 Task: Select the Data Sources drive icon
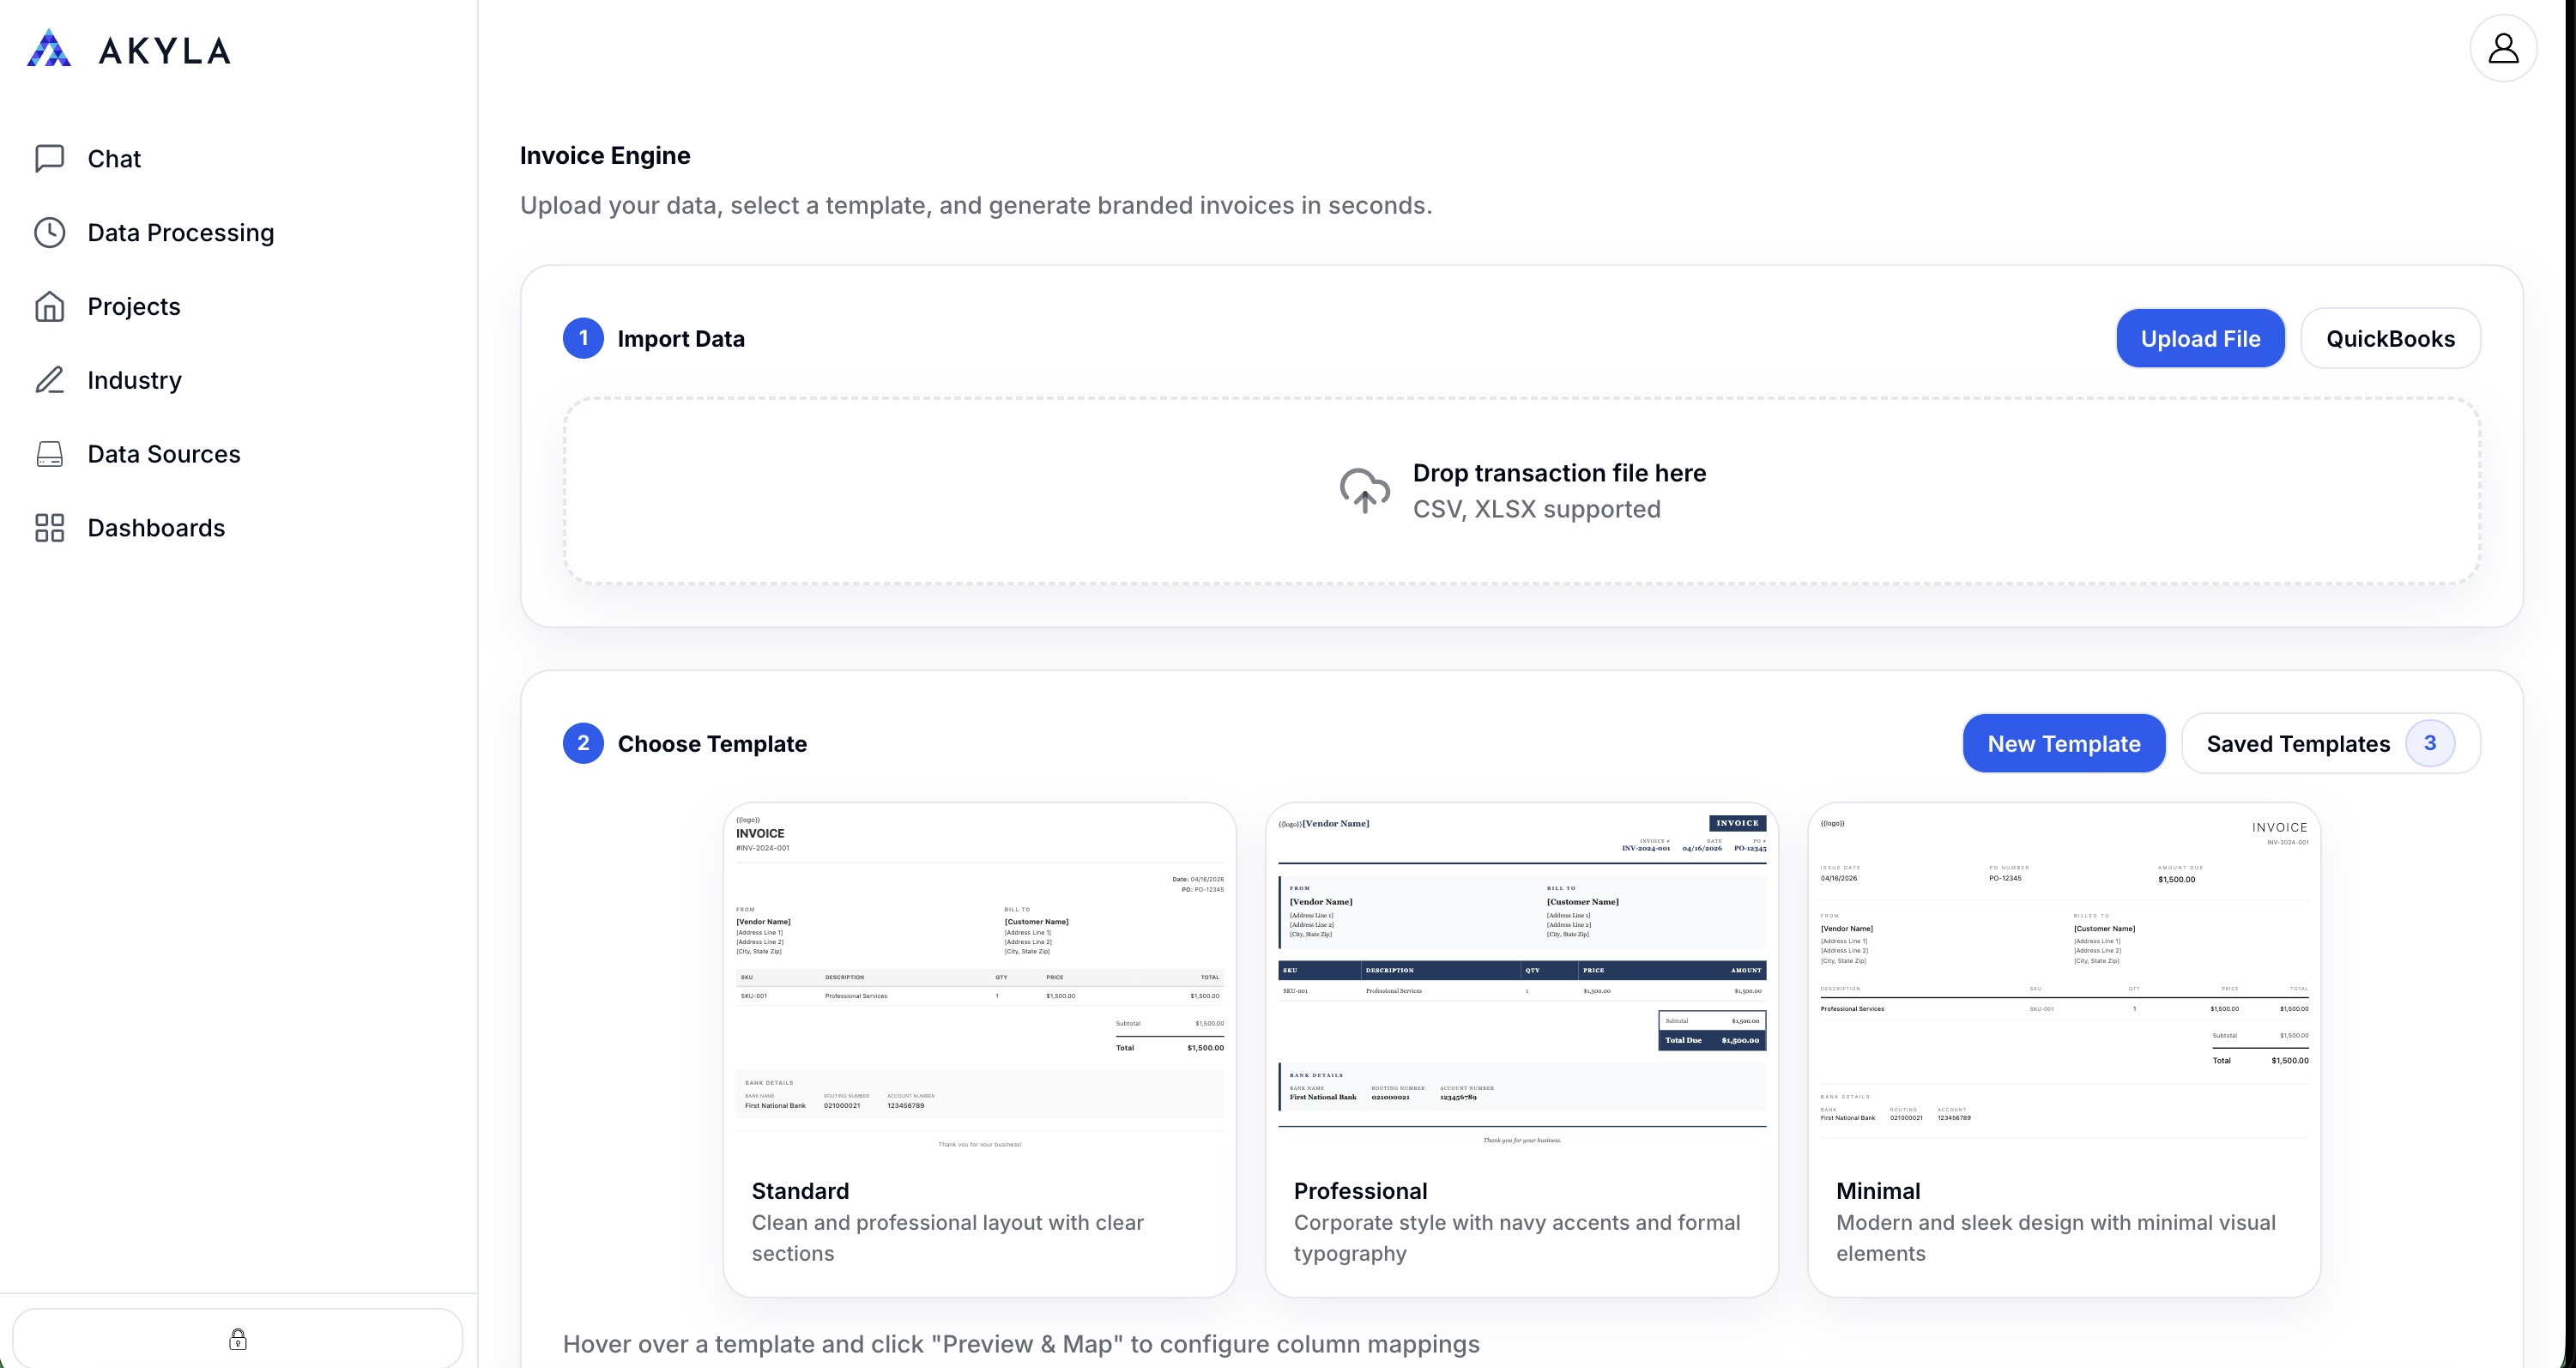coord(51,453)
